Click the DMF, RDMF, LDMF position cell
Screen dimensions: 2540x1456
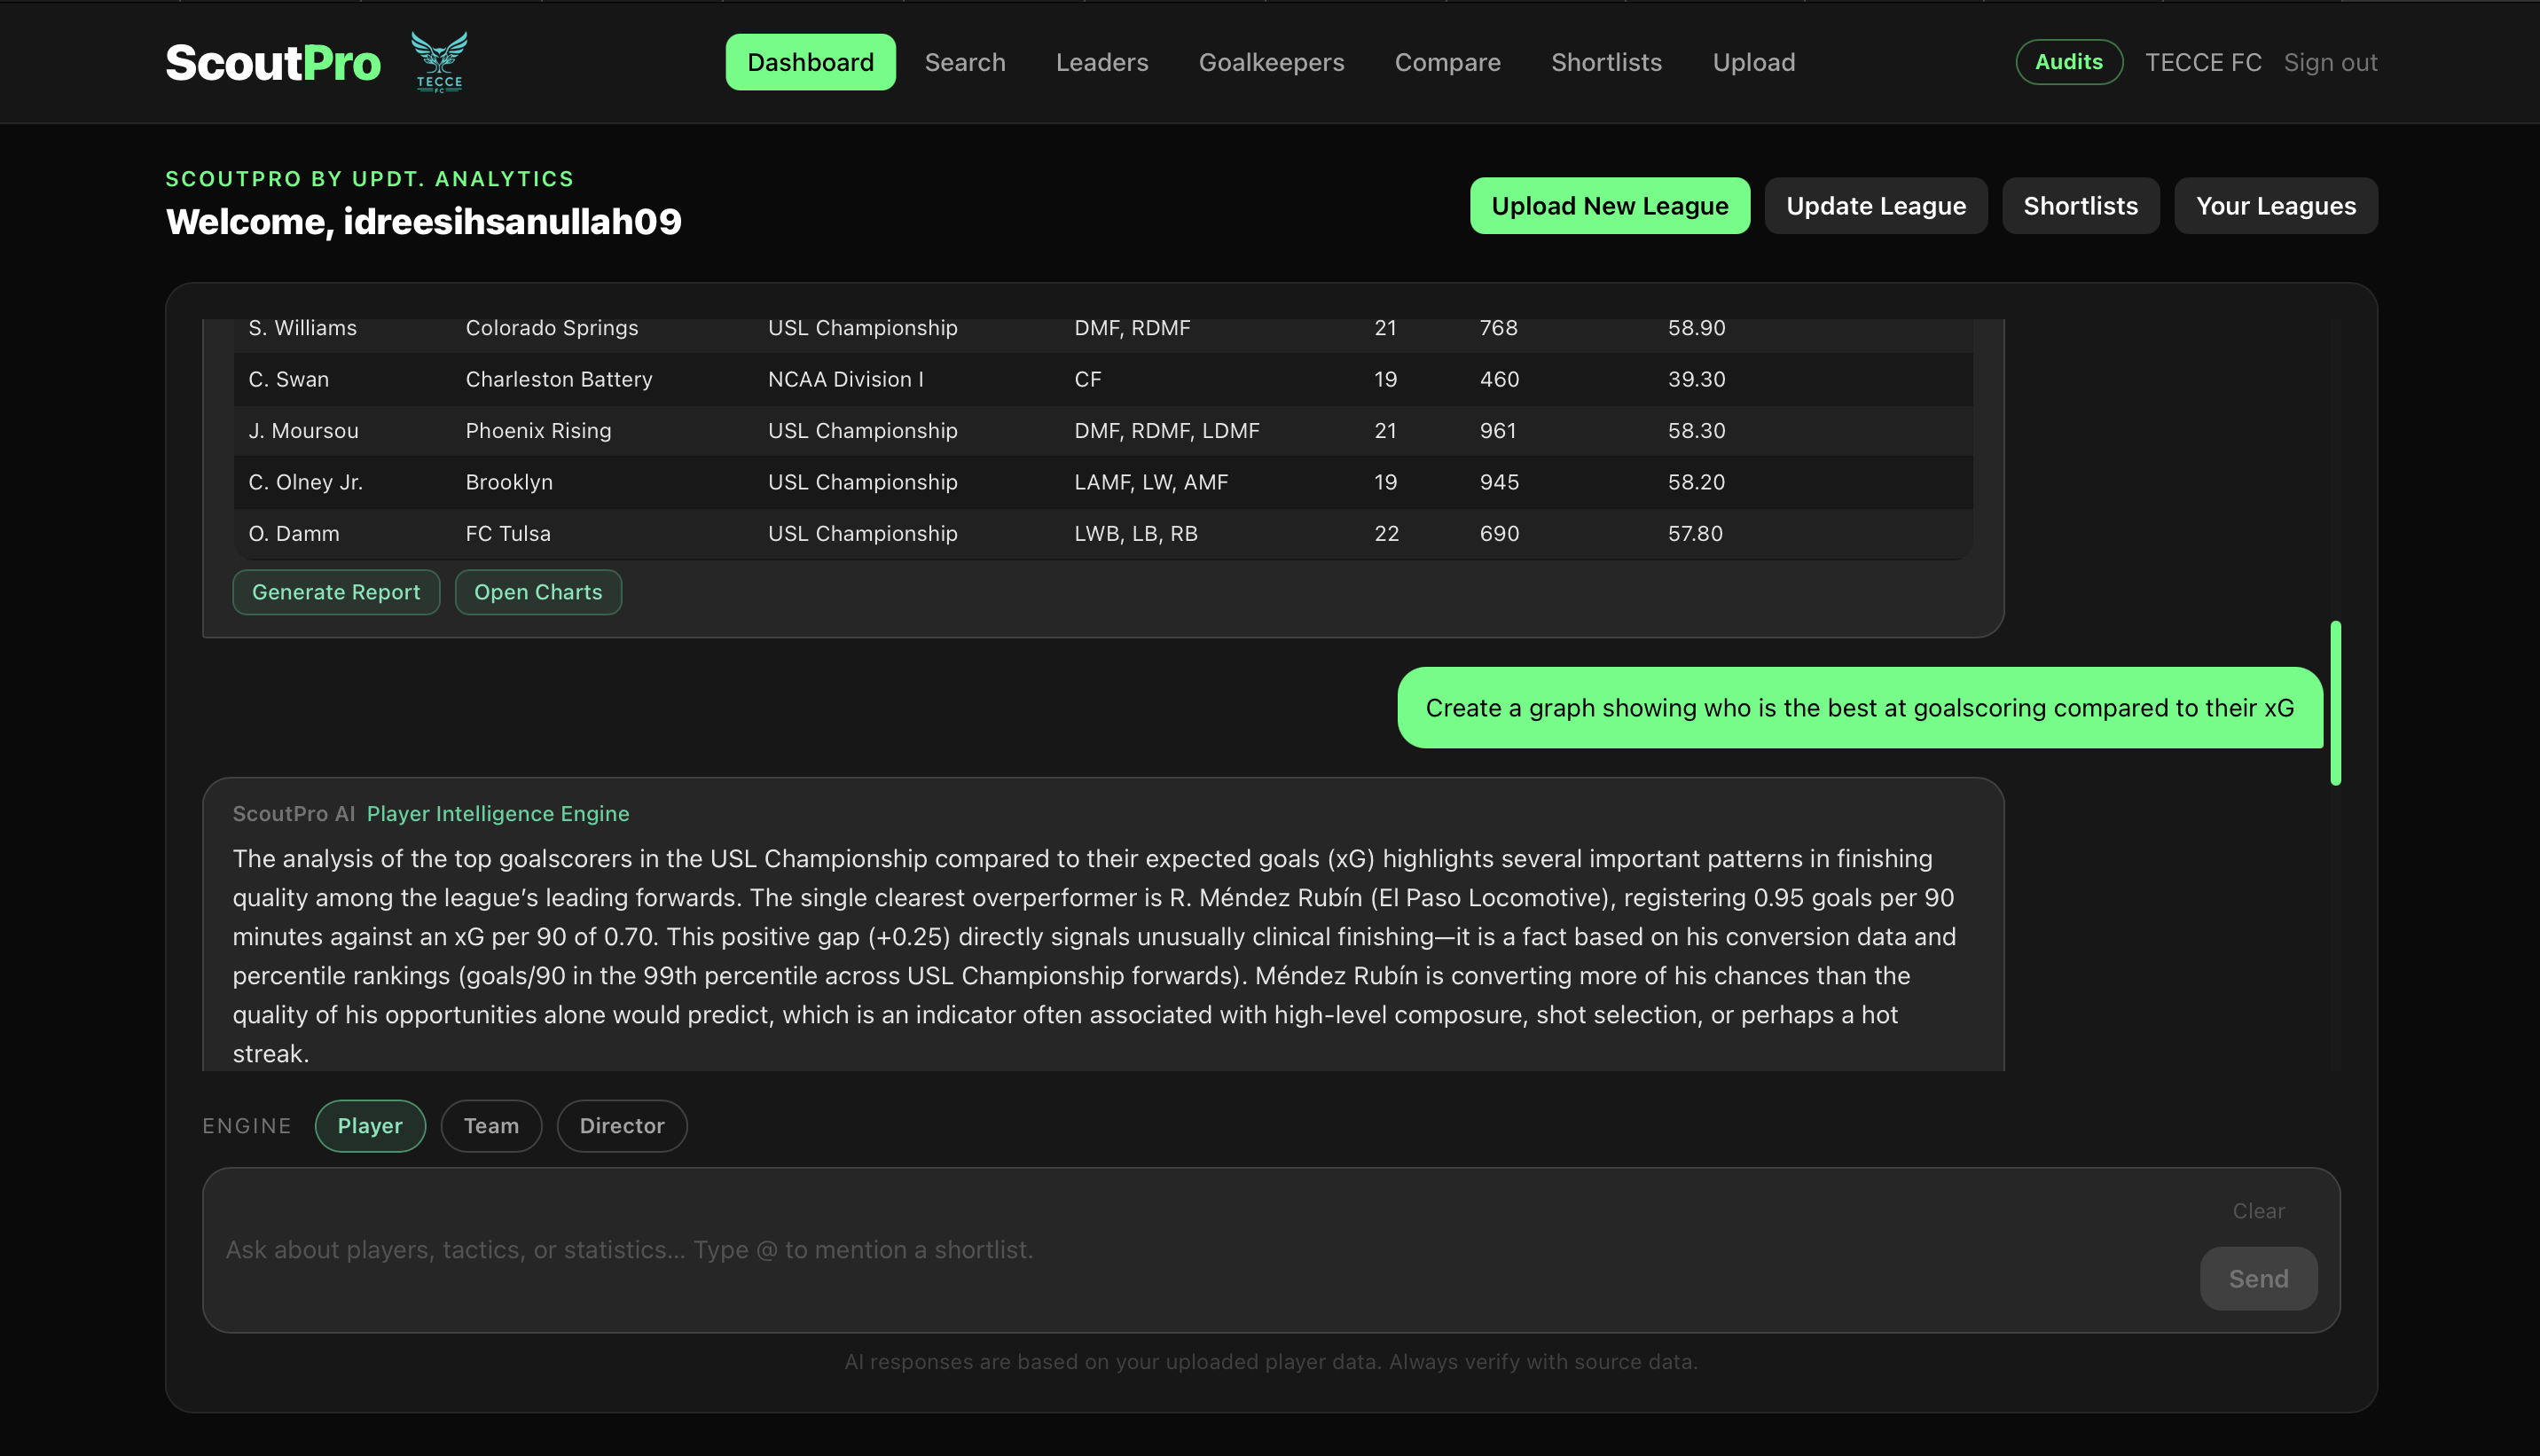1167,431
